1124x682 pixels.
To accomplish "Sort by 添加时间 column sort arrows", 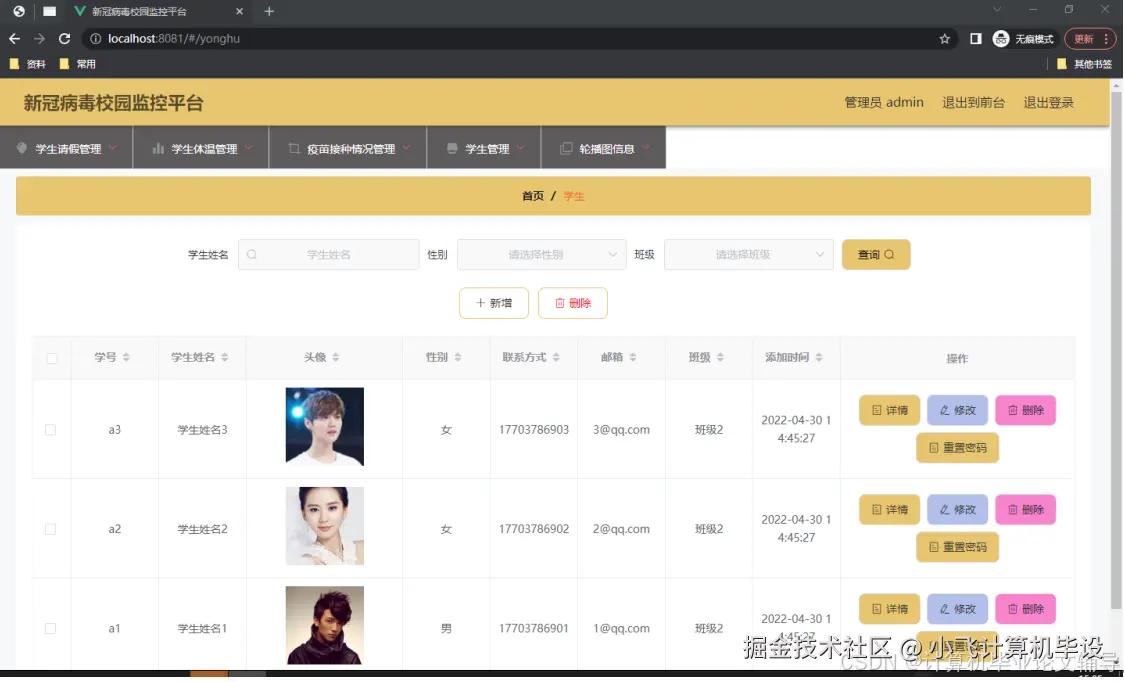I will 819,358.
